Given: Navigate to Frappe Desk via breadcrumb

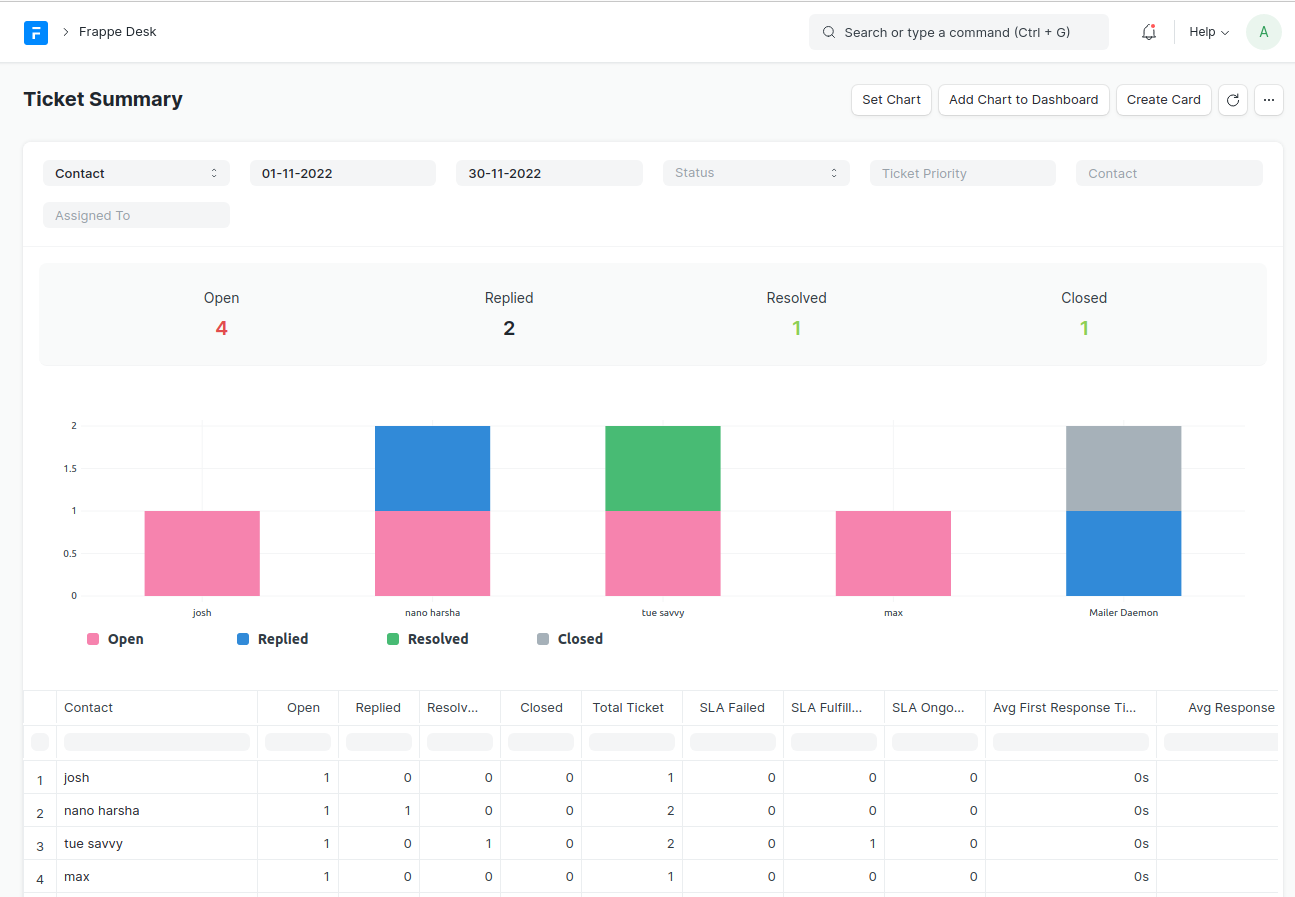Looking at the screenshot, I should click(x=117, y=31).
